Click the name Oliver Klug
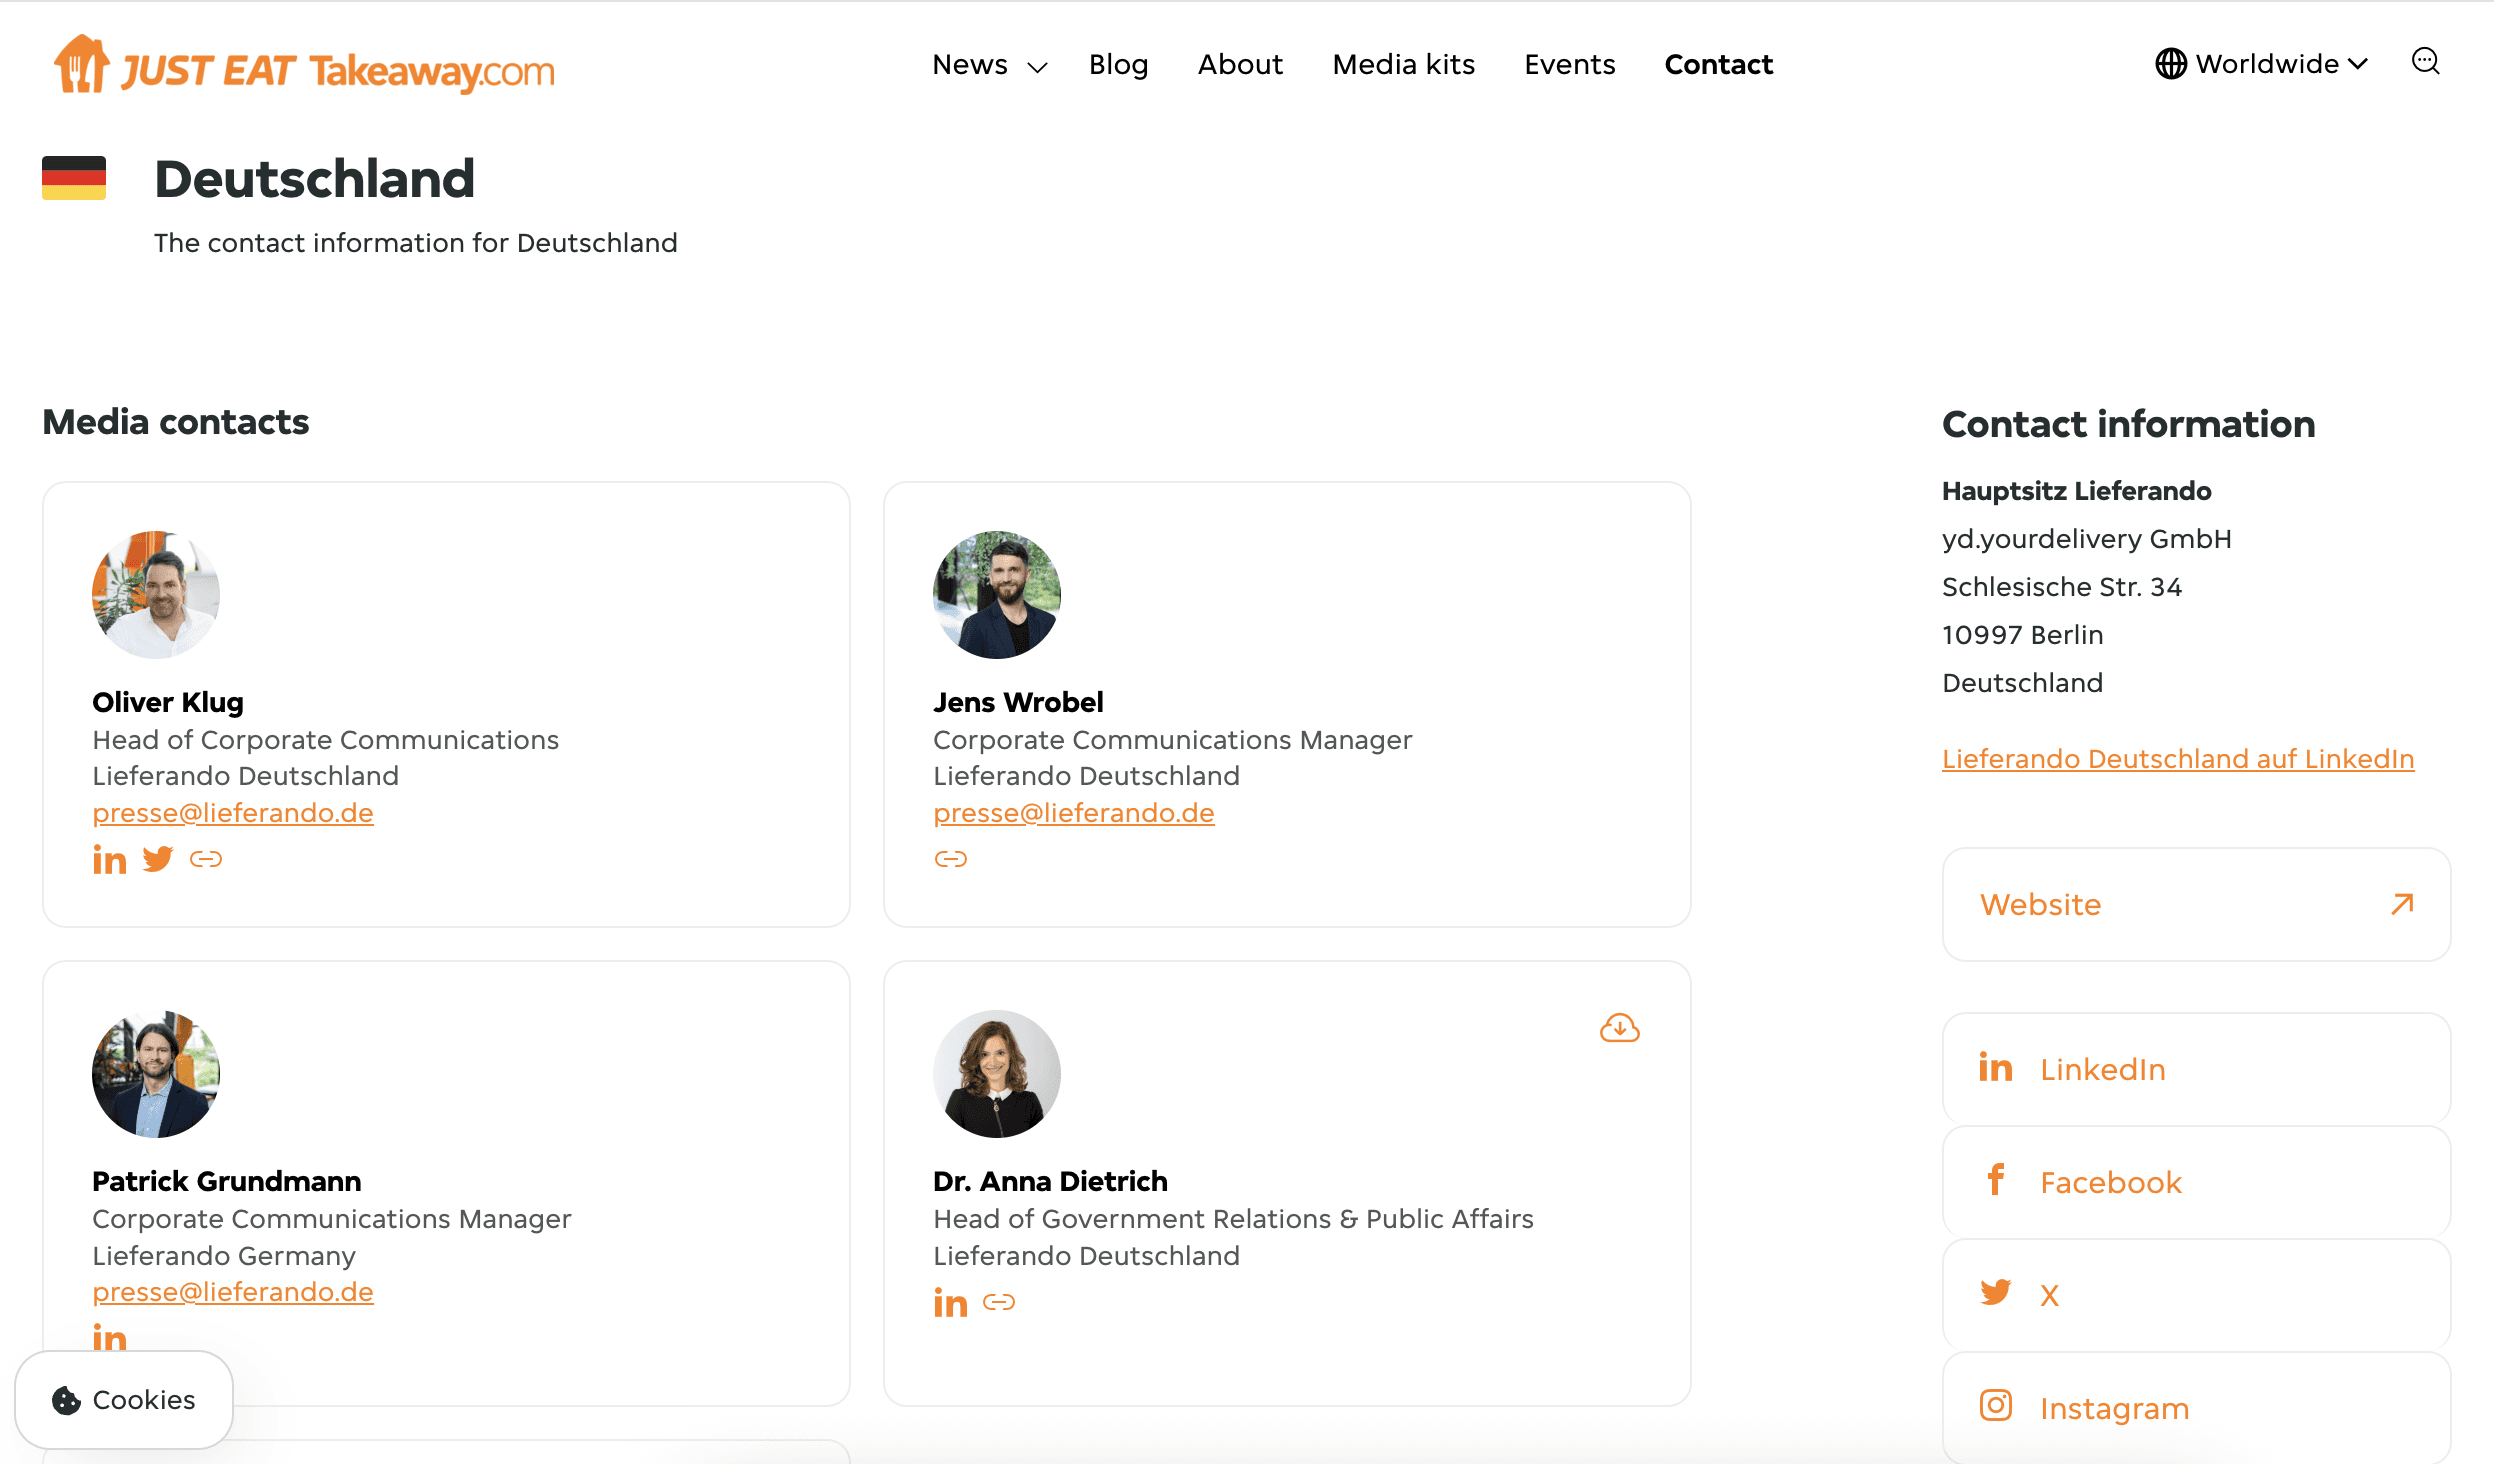 point(168,702)
